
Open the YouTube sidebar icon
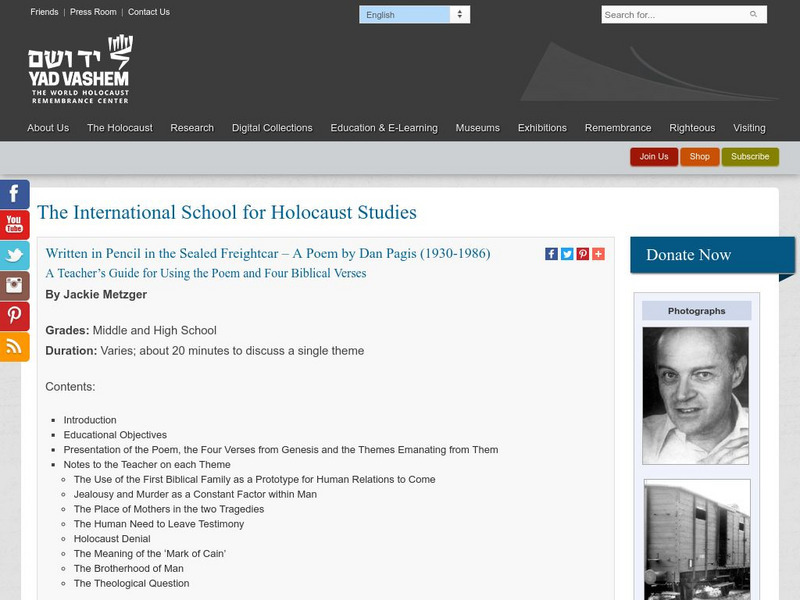(14, 224)
